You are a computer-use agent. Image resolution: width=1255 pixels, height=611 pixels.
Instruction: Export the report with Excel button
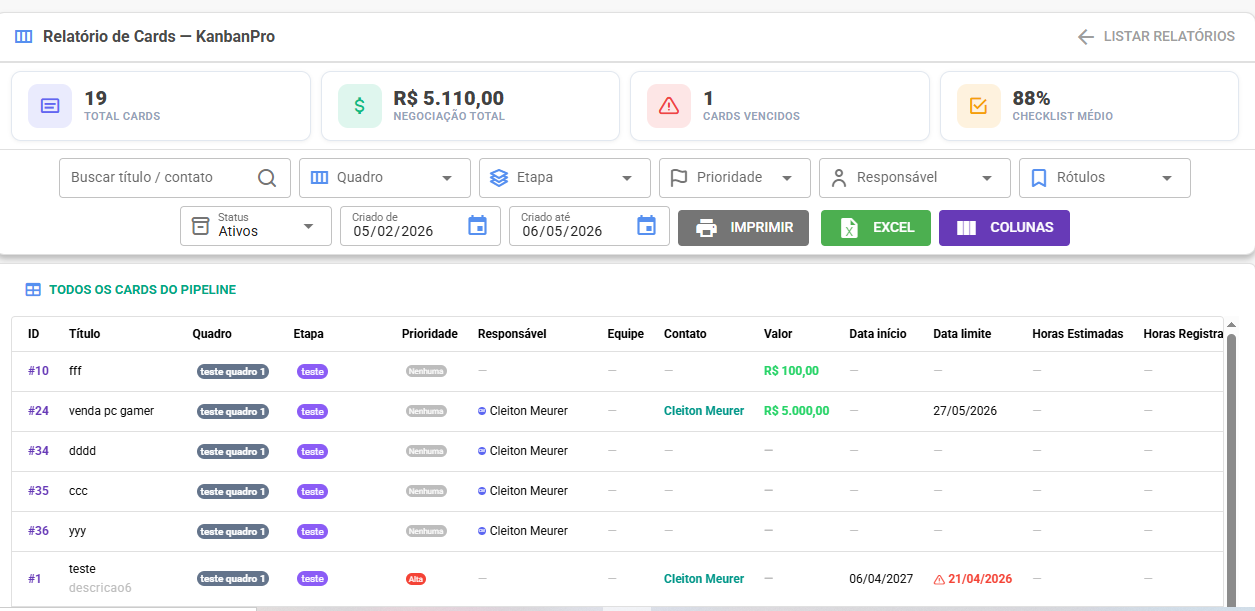[876, 228]
